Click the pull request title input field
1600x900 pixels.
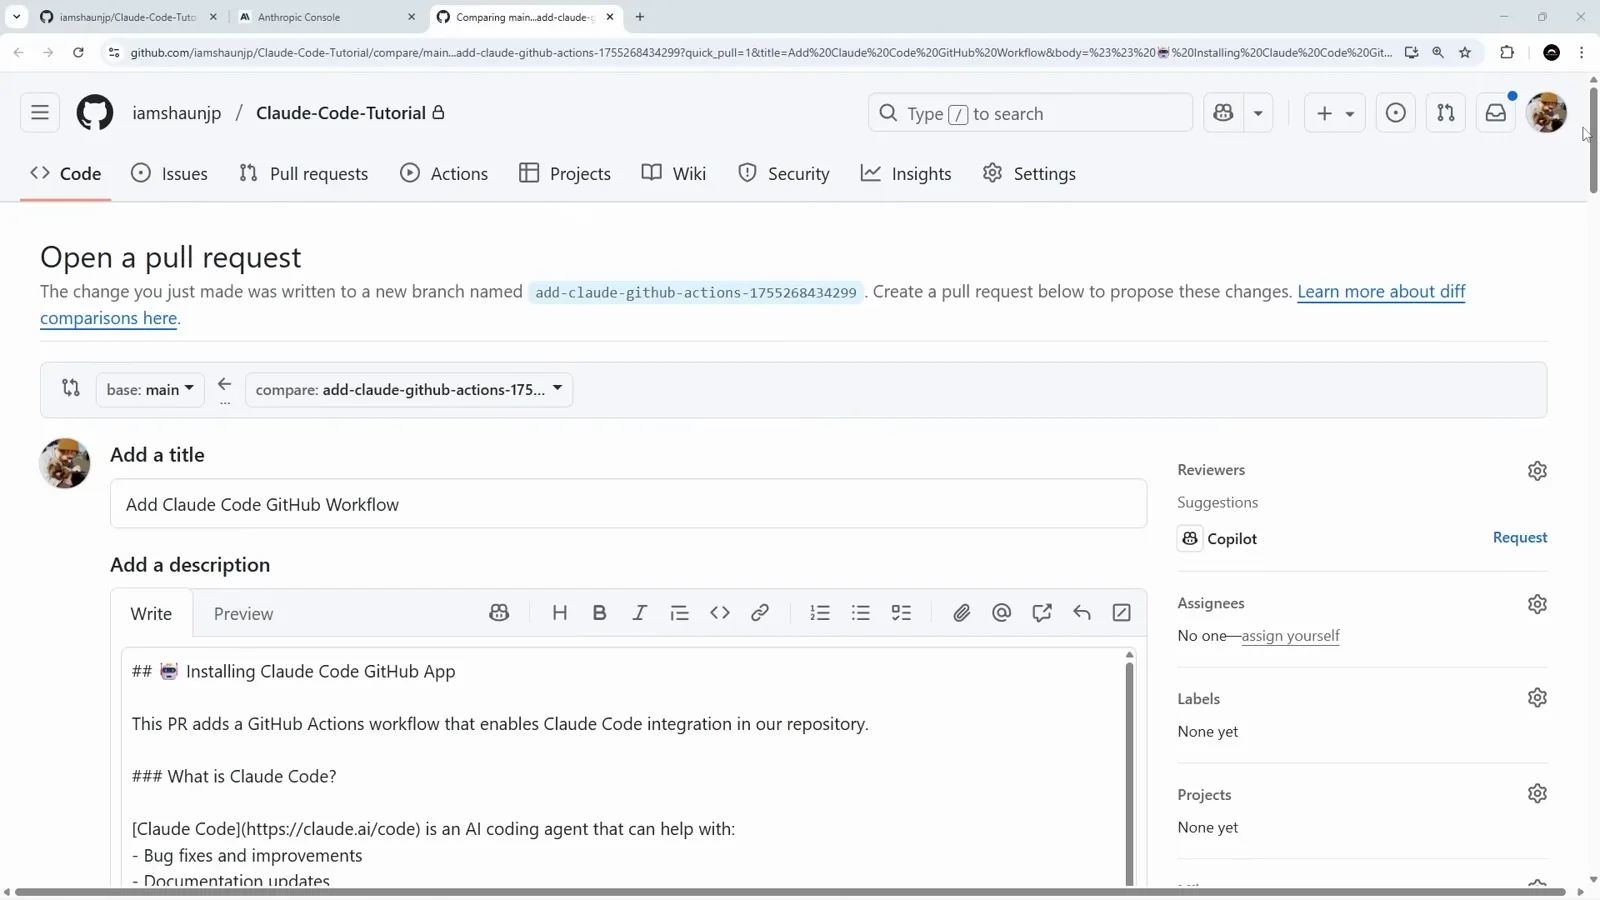click(x=628, y=504)
